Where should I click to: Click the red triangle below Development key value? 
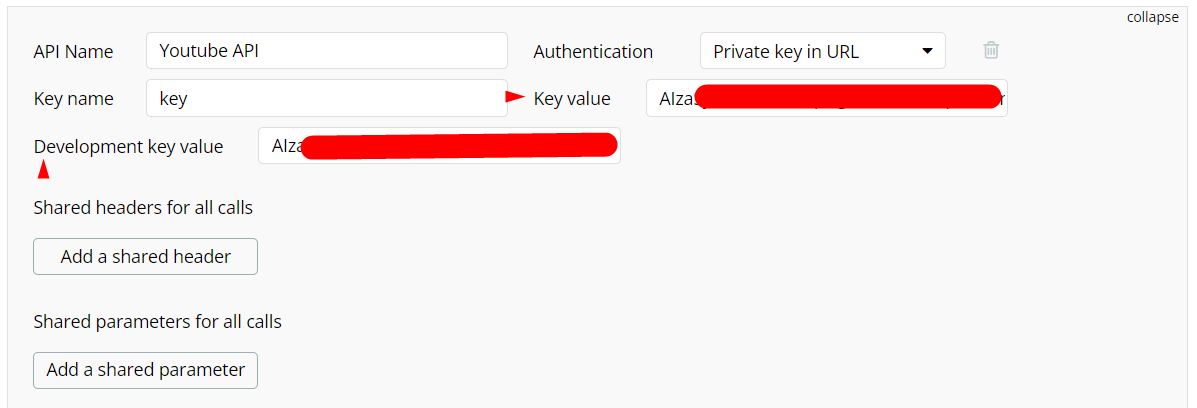pos(43,170)
